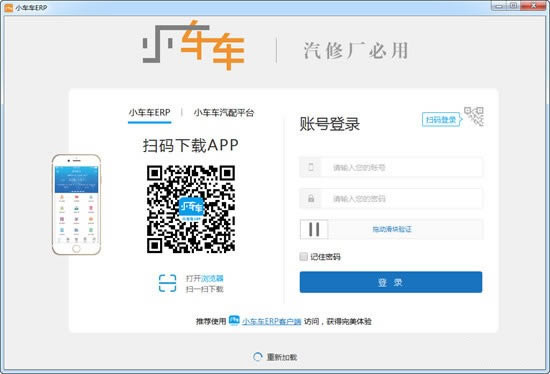This screenshot has height=374, width=550.
Task: Click the blue 登录 button
Action: (x=391, y=282)
